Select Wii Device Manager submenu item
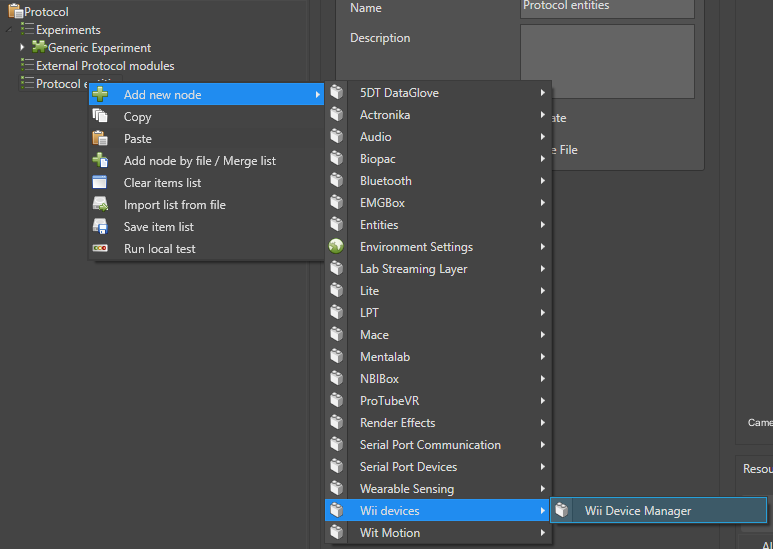 click(x=659, y=510)
